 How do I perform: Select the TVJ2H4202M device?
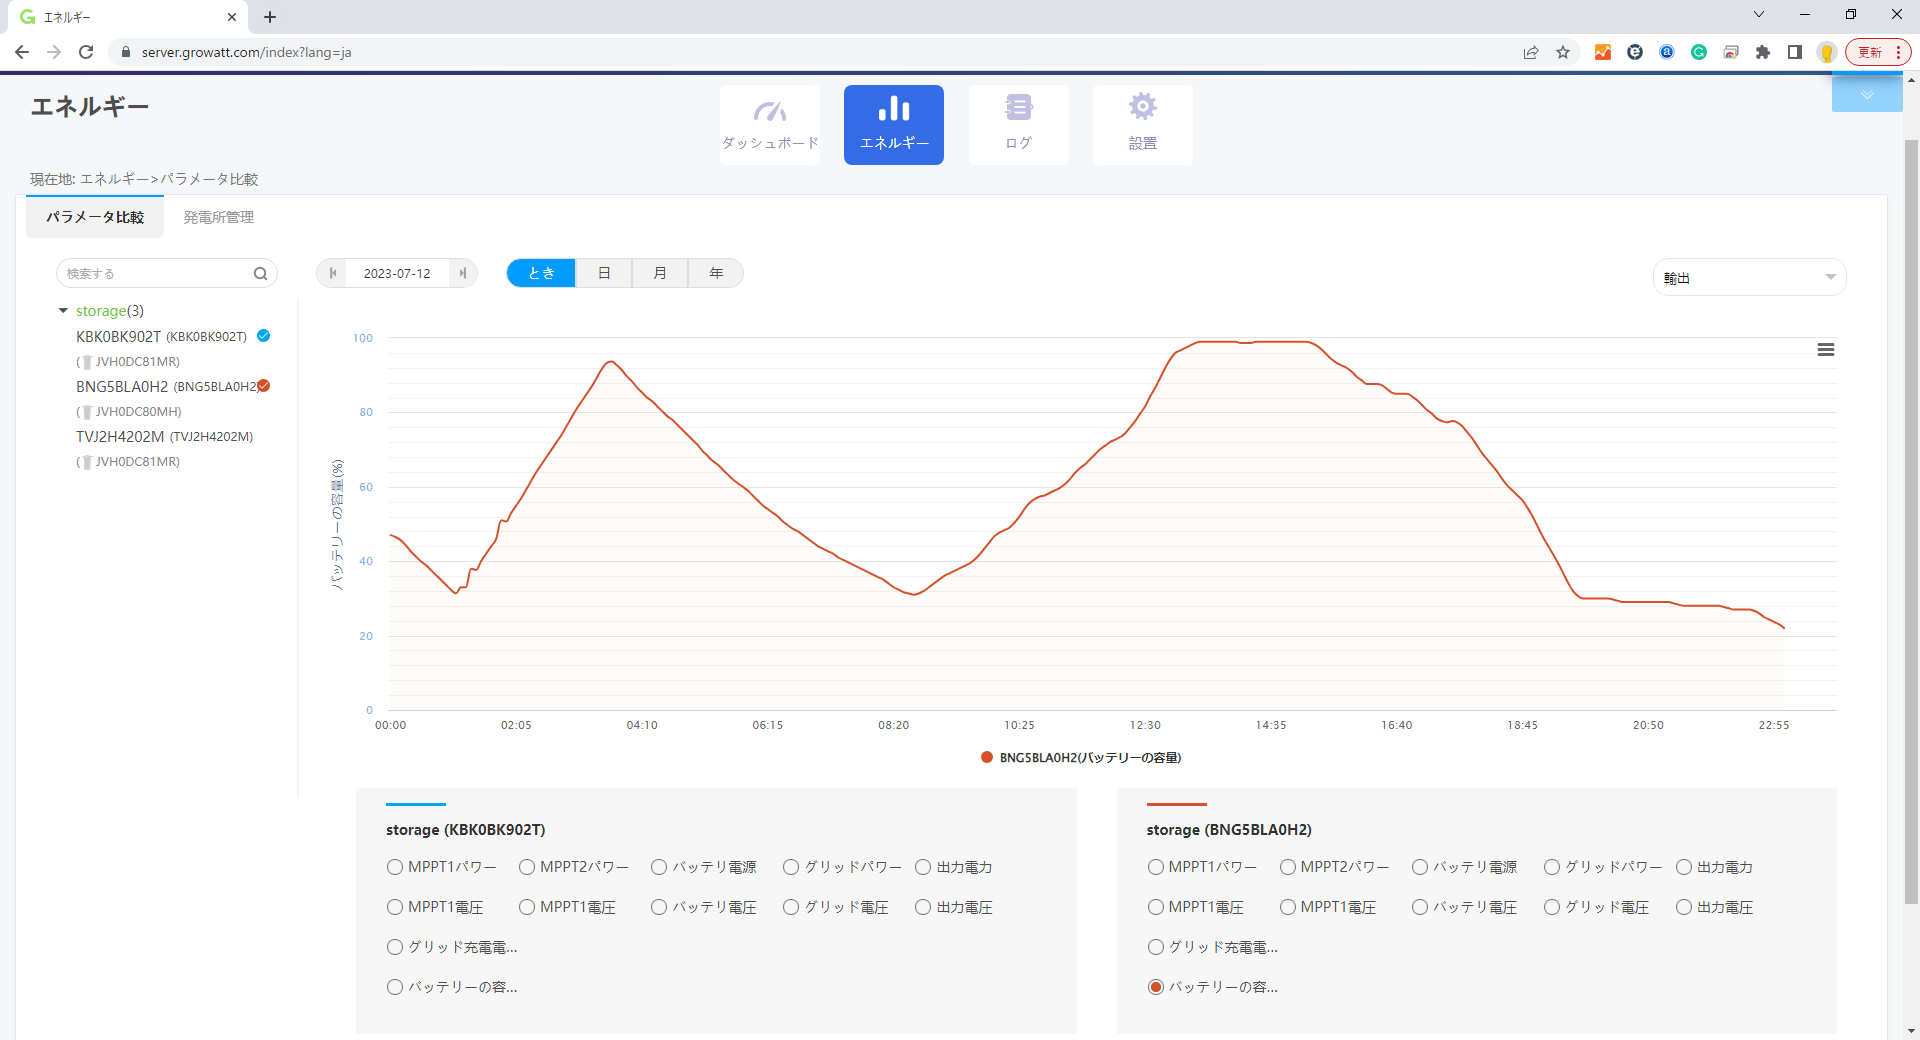pos(120,437)
